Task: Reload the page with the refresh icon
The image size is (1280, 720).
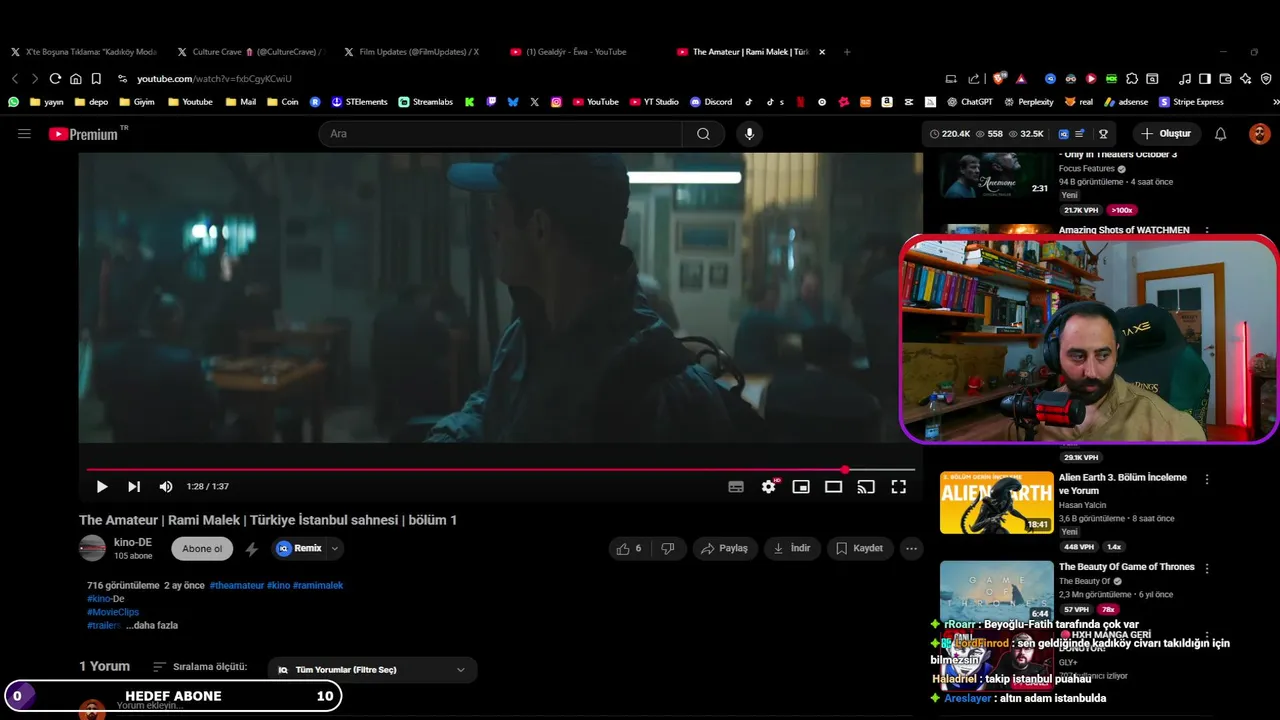Action: (x=55, y=79)
